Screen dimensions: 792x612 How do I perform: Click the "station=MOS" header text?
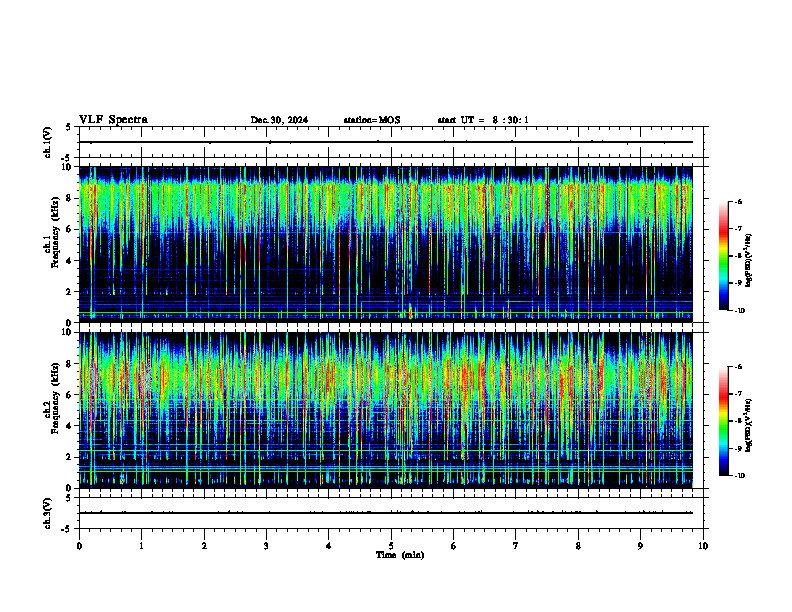372,120
